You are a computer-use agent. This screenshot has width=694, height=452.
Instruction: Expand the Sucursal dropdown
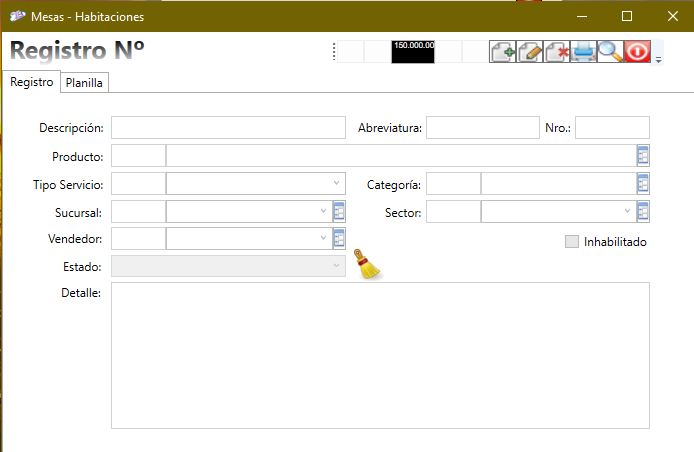pos(324,212)
